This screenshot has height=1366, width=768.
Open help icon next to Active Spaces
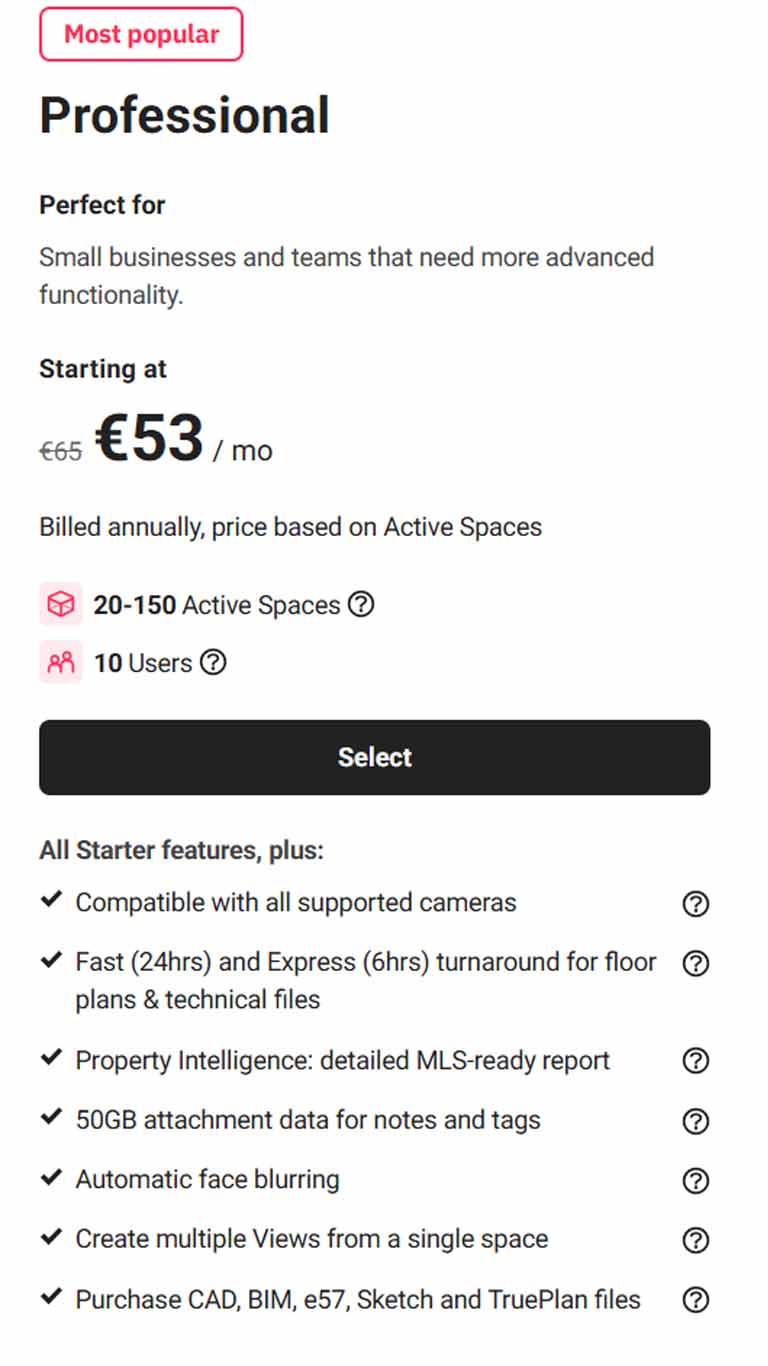(361, 604)
